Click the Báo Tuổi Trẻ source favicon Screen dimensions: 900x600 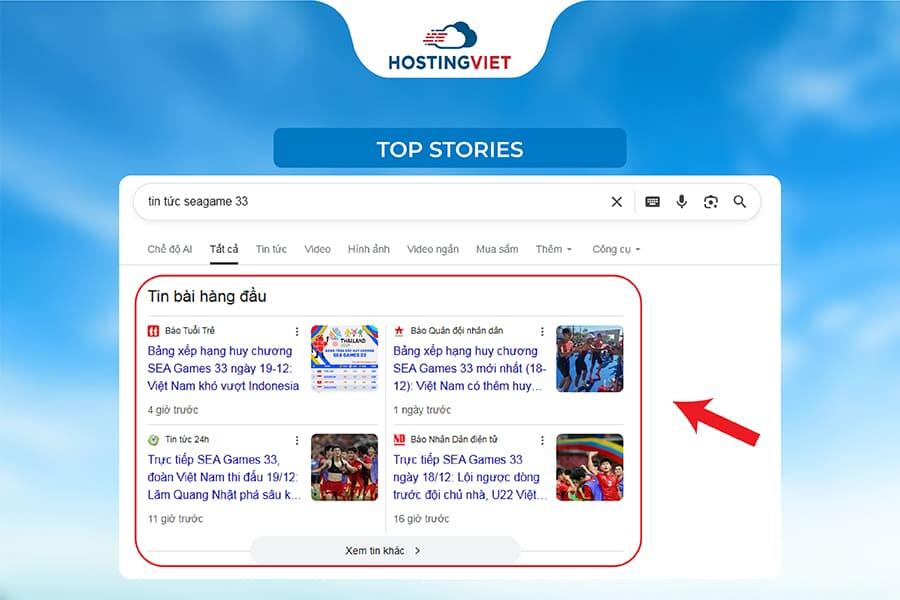point(152,330)
